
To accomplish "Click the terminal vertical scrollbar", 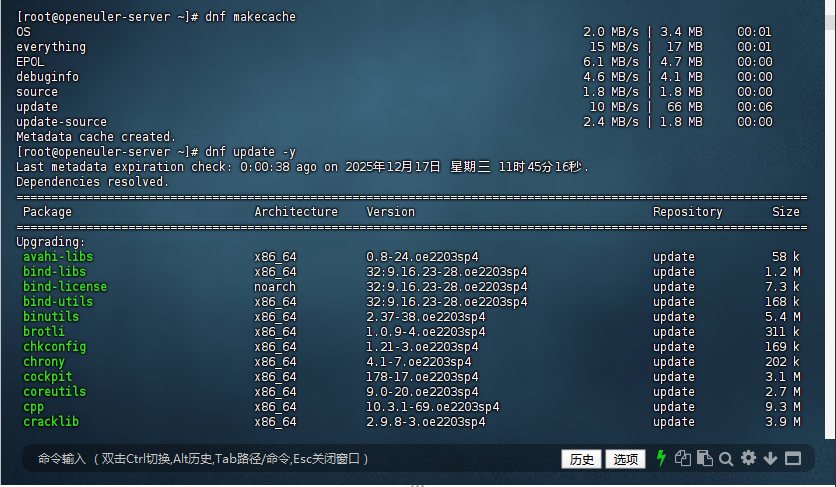I will pyautogui.click(x=830, y=220).
